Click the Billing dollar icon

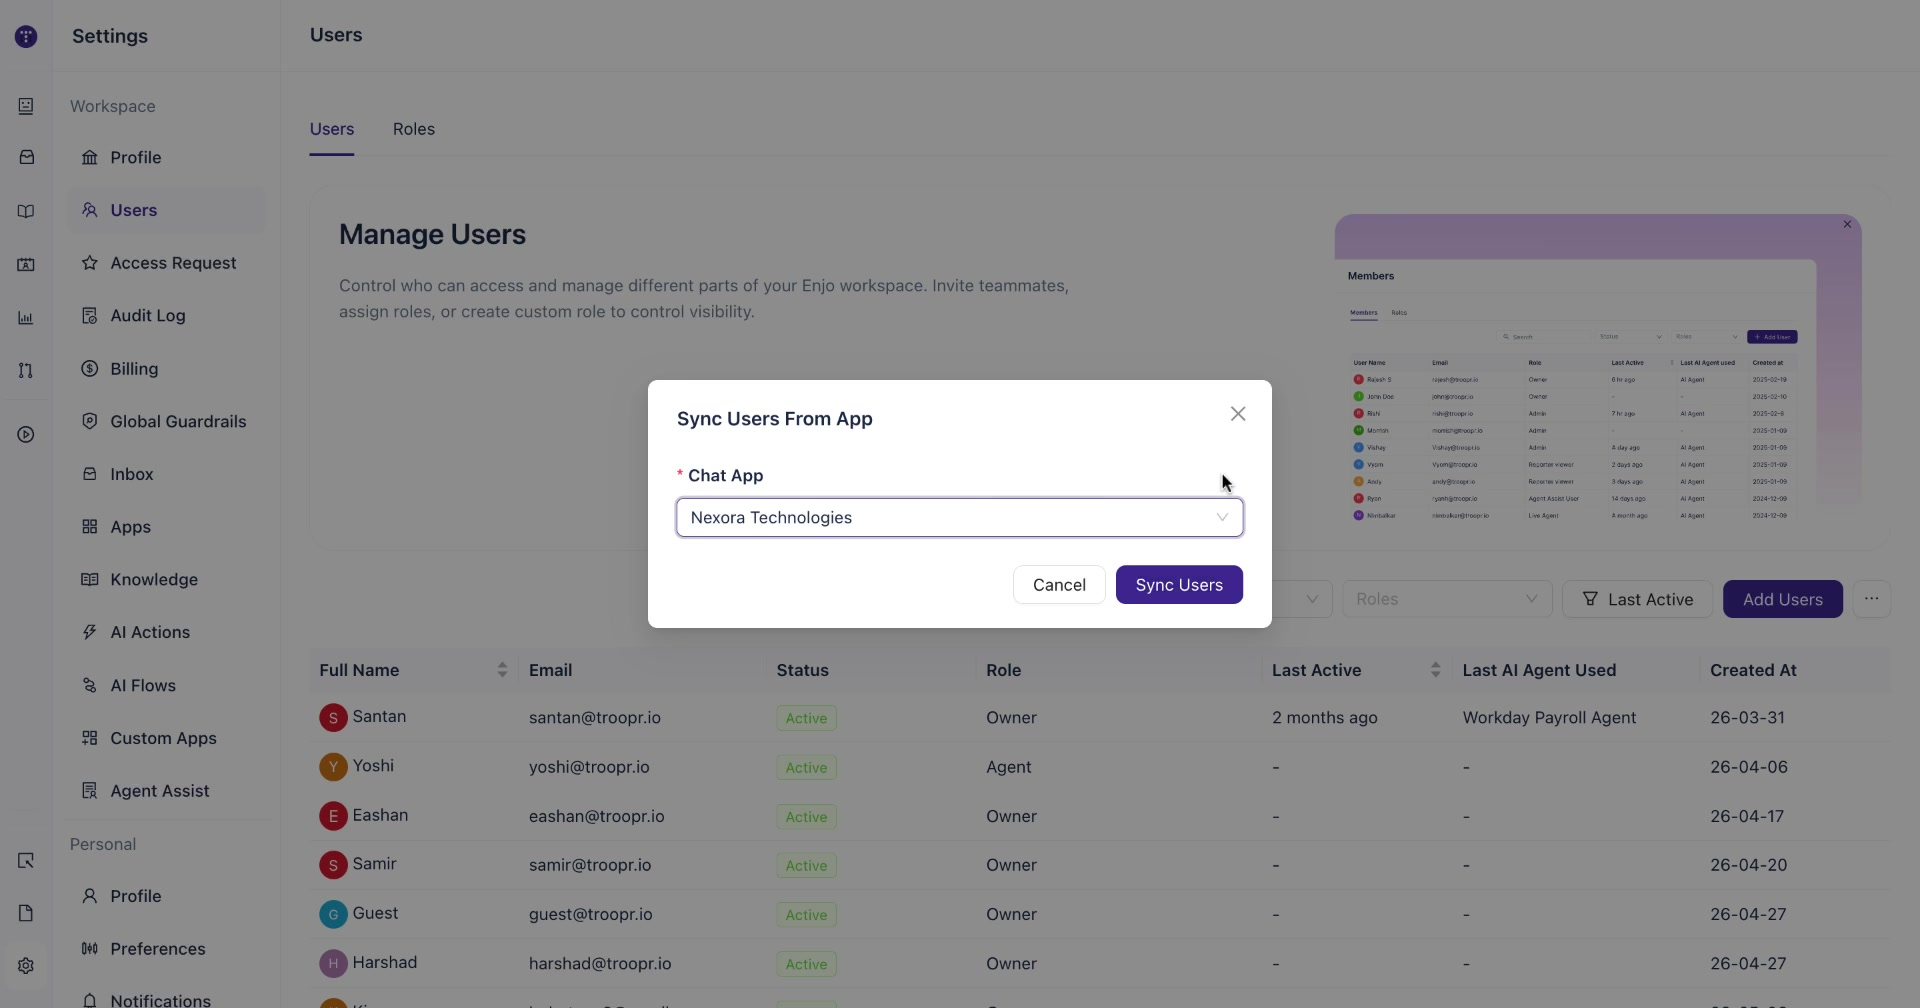90,368
